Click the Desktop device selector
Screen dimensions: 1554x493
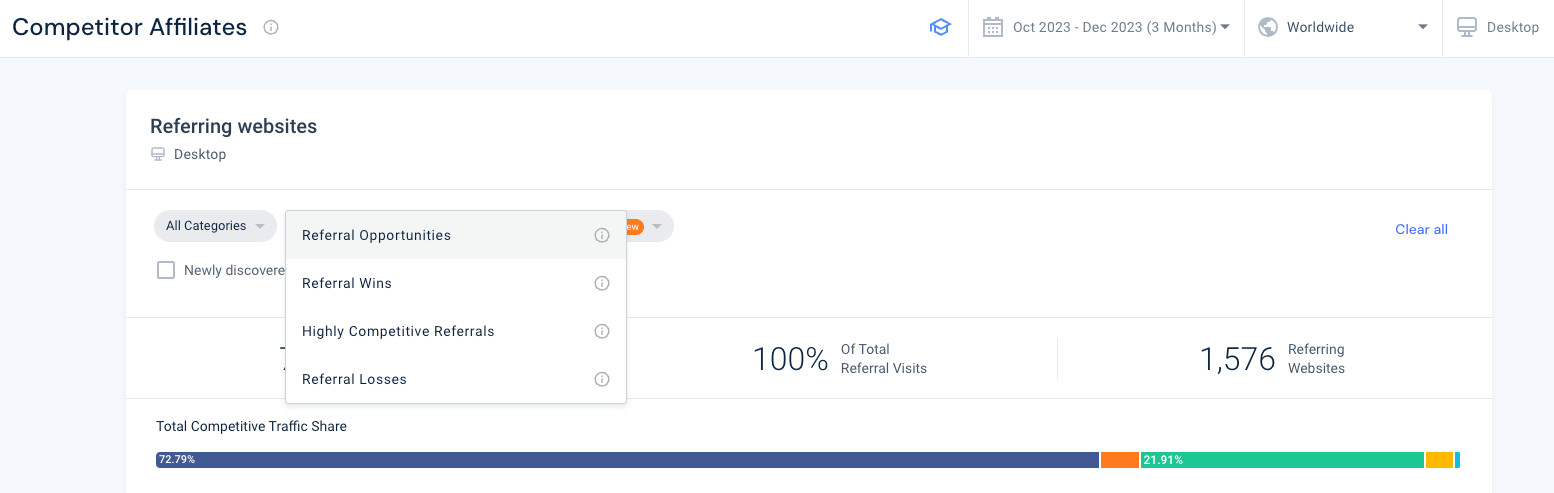tap(1498, 28)
